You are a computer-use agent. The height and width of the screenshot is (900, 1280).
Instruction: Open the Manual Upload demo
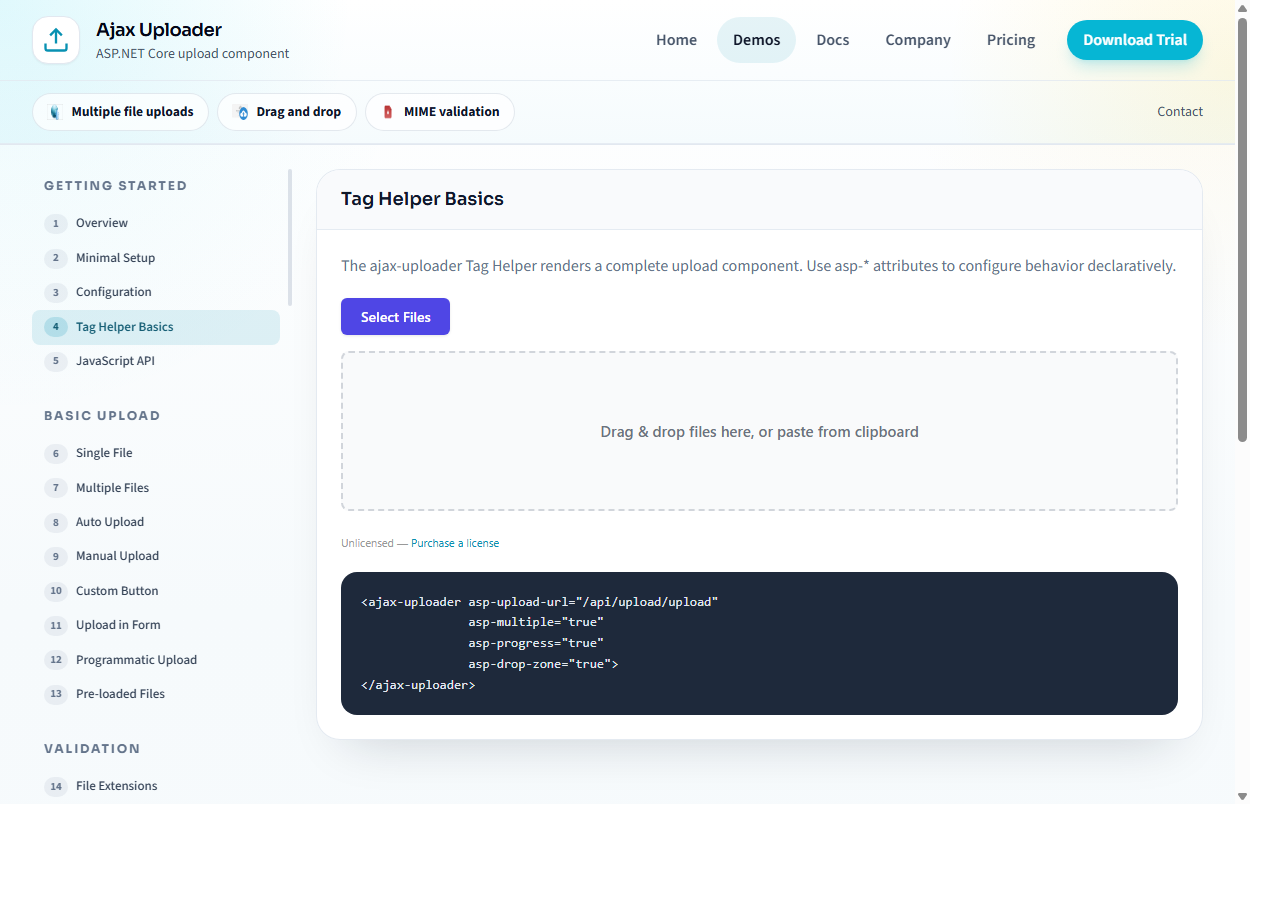point(156,556)
